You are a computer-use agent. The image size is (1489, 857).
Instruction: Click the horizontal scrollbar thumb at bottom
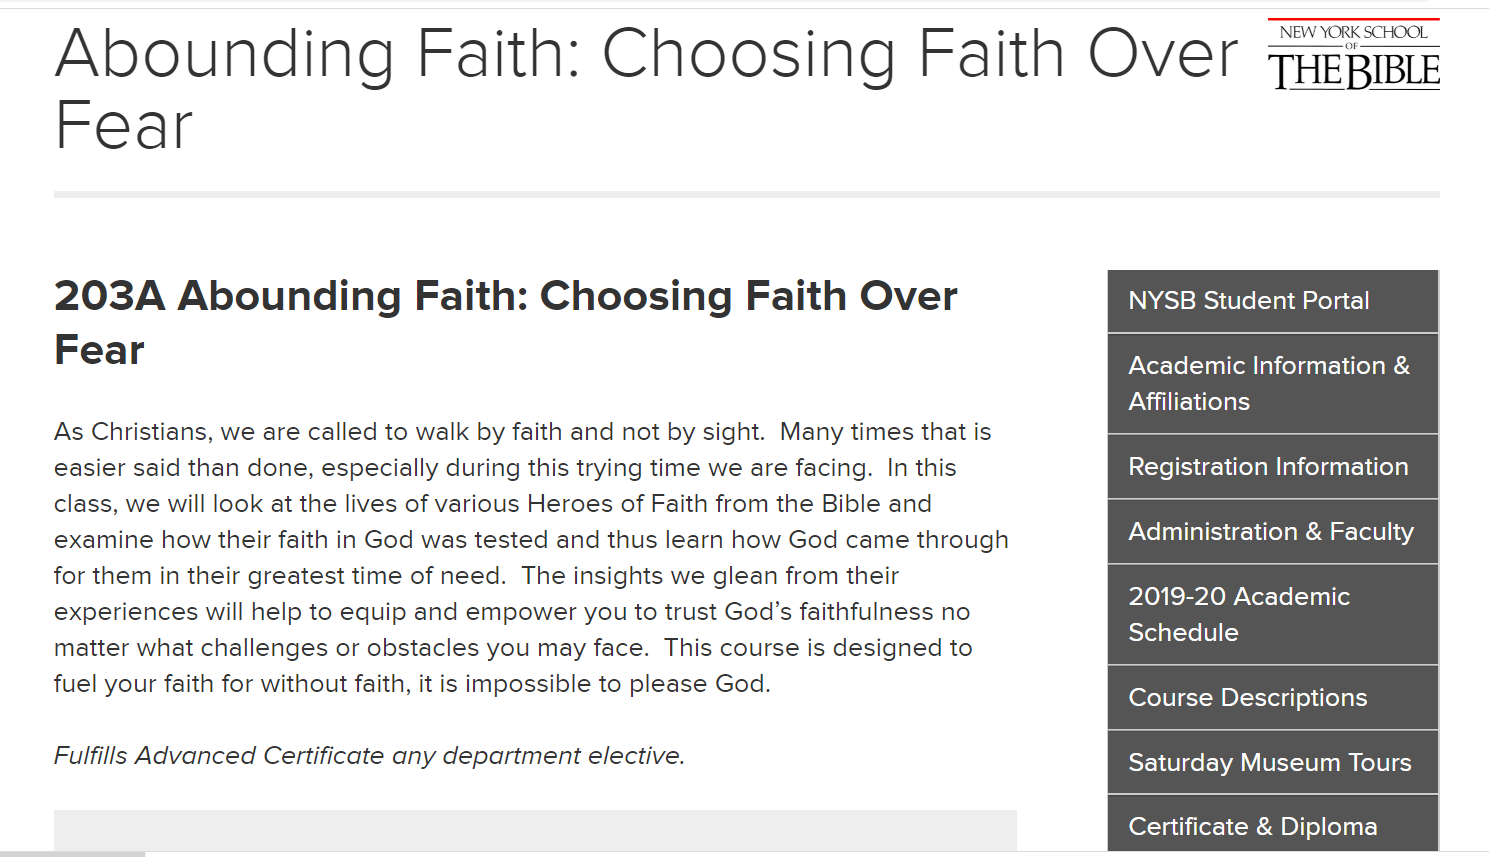point(72,854)
